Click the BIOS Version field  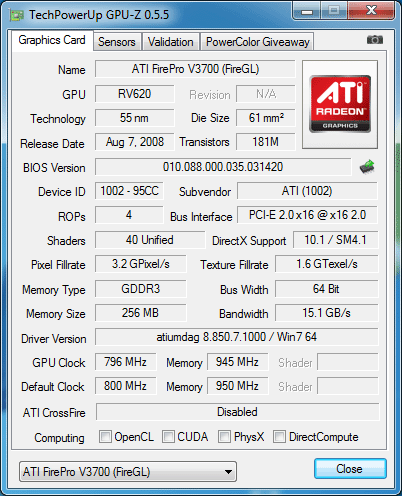point(223,167)
